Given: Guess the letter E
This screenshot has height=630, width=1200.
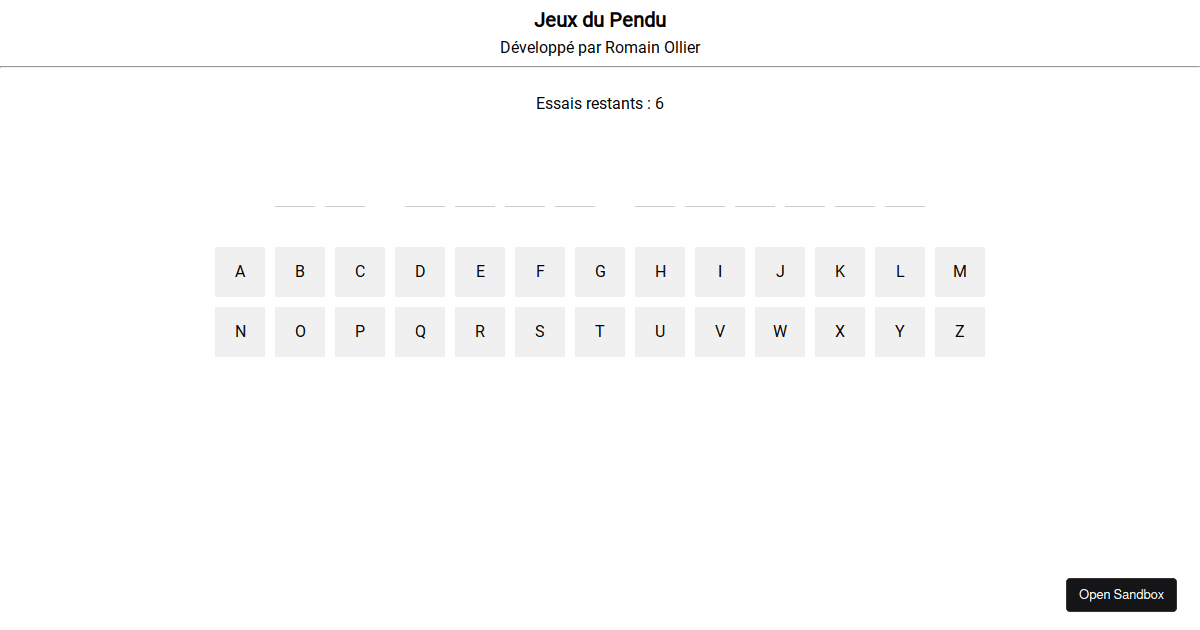Looking at the screenshot, I should point(480,271).
